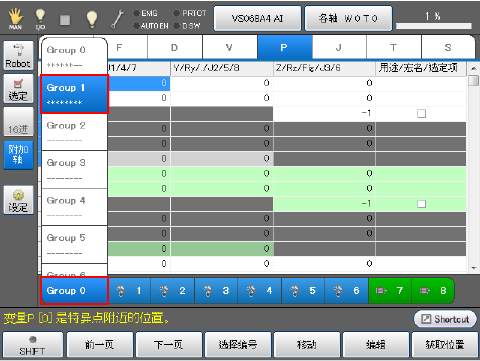Click the gray stop square icon
Screen dimensions: 480x361
(x=65, y=20)
